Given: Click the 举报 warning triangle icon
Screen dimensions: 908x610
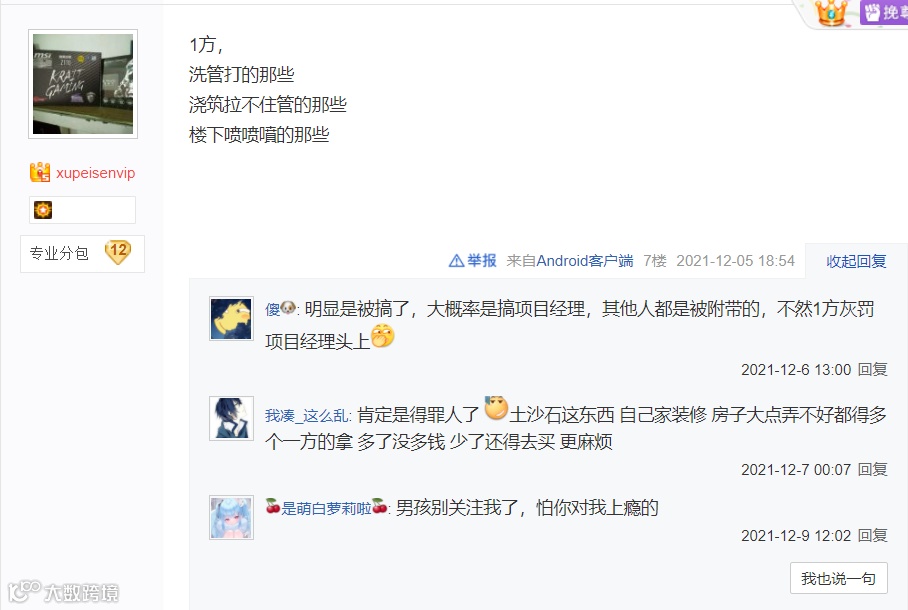Looking at the screenshot, I should point(456,261).
